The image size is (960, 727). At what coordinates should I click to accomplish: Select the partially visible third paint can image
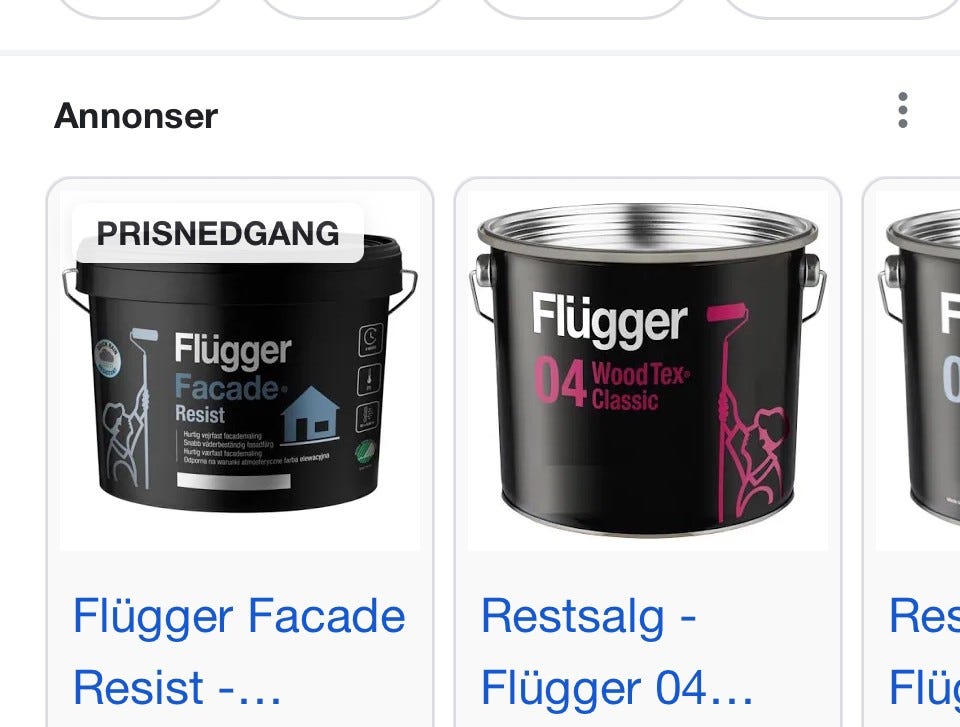(x=918, y=371)
